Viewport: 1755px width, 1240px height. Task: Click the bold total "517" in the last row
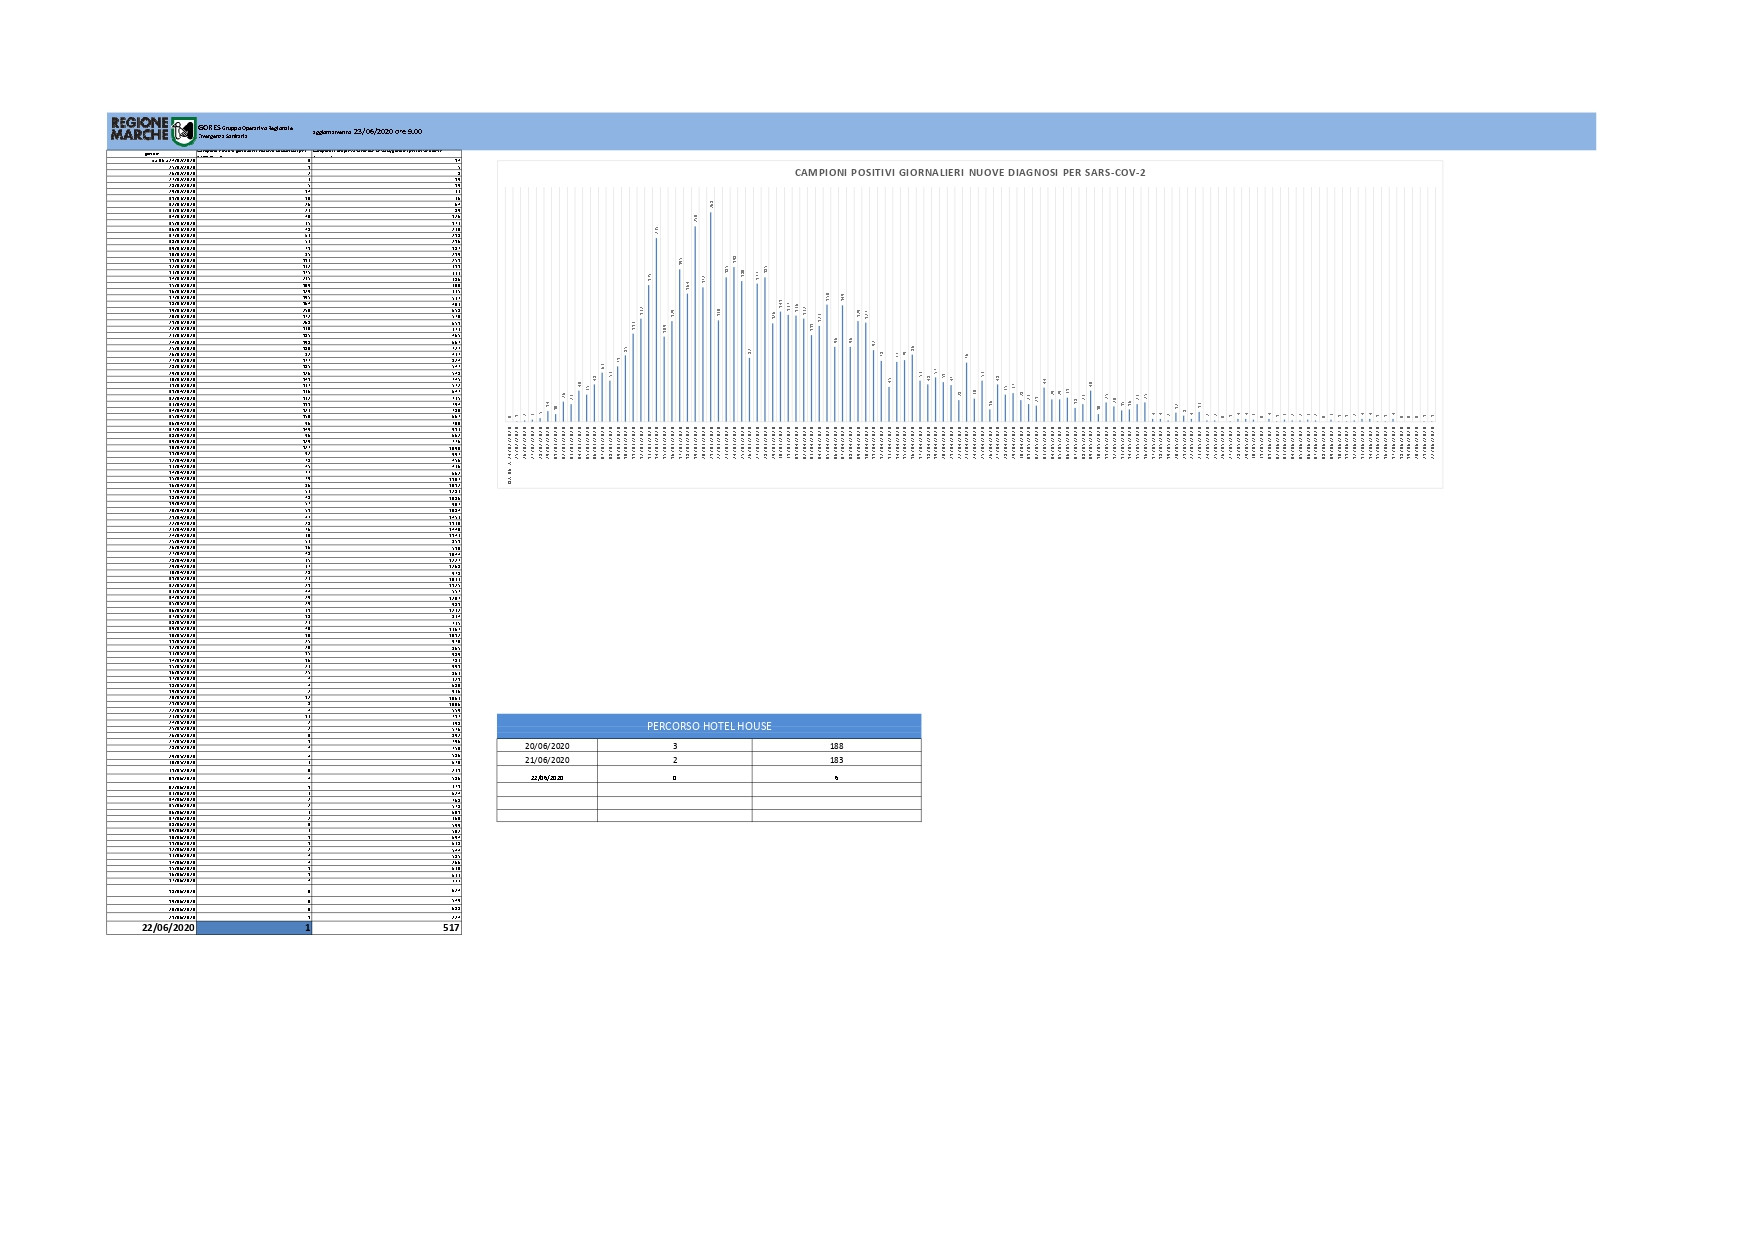click(451, 928)
